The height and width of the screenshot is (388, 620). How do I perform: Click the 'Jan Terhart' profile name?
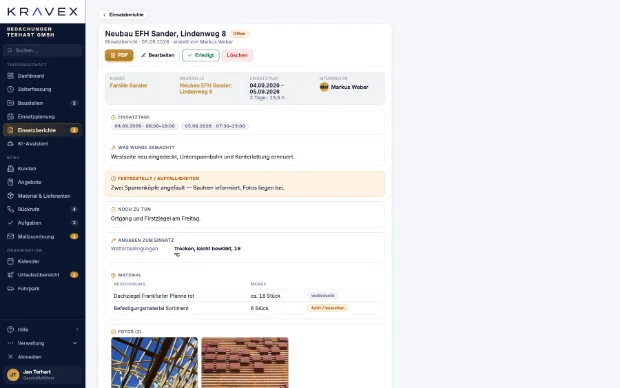click(37, 372)
